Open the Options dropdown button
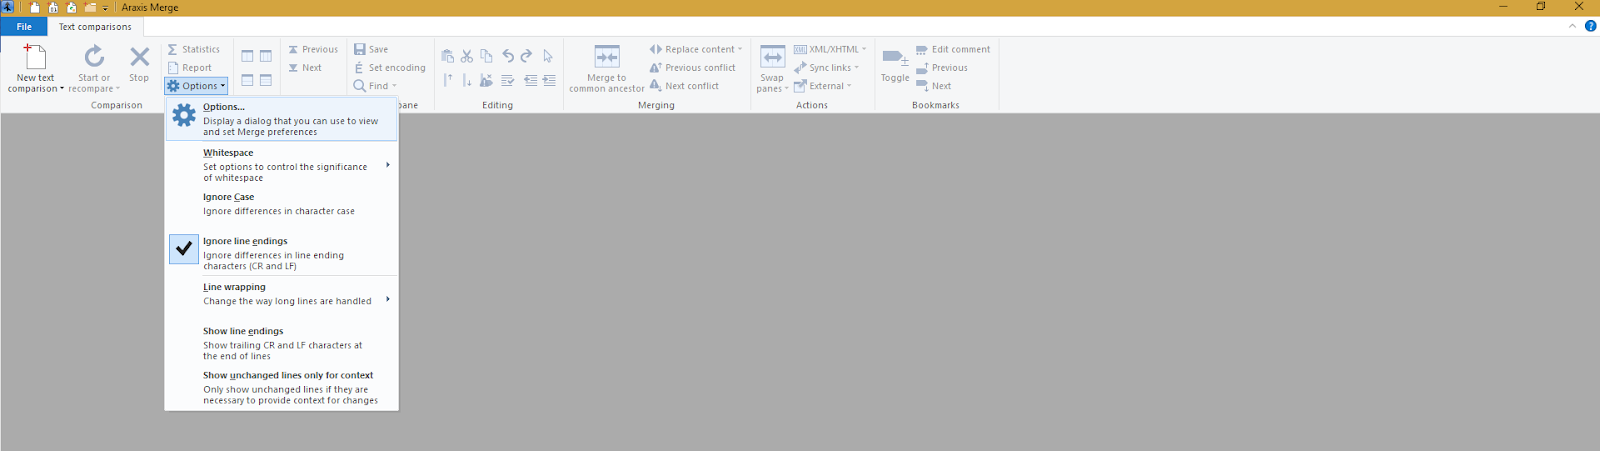 196,86
